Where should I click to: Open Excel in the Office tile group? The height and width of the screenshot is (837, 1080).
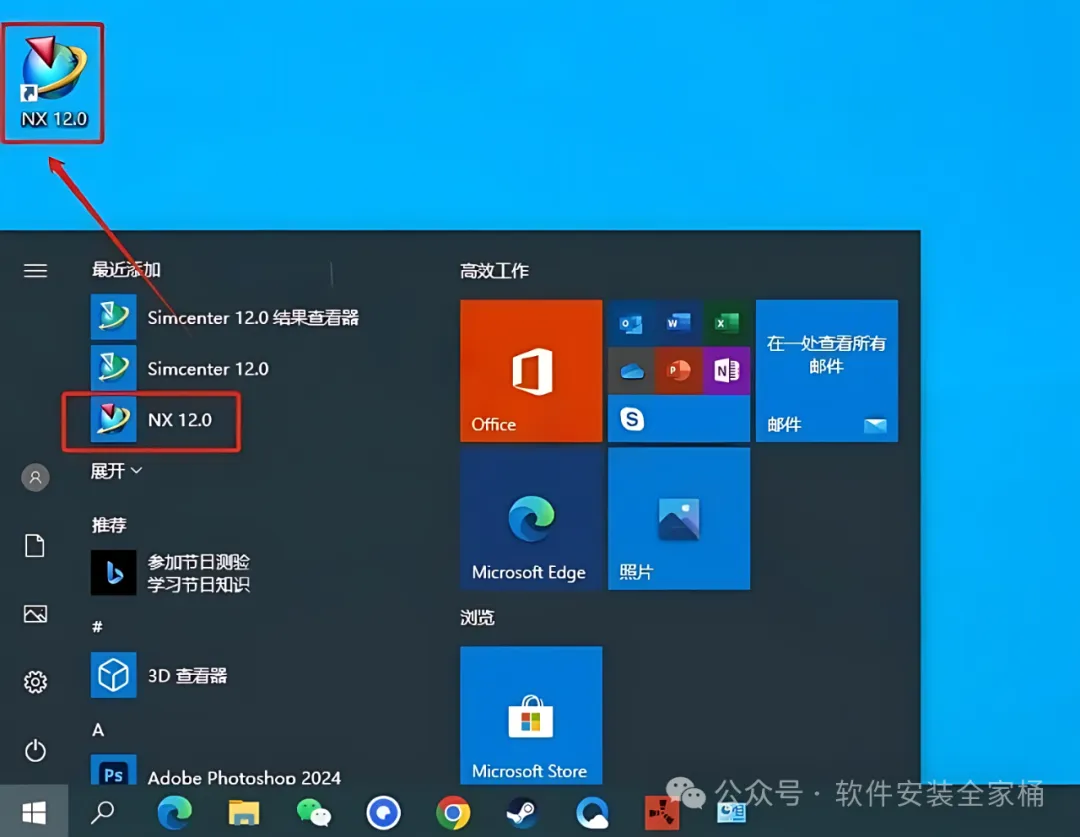[727, 323]
